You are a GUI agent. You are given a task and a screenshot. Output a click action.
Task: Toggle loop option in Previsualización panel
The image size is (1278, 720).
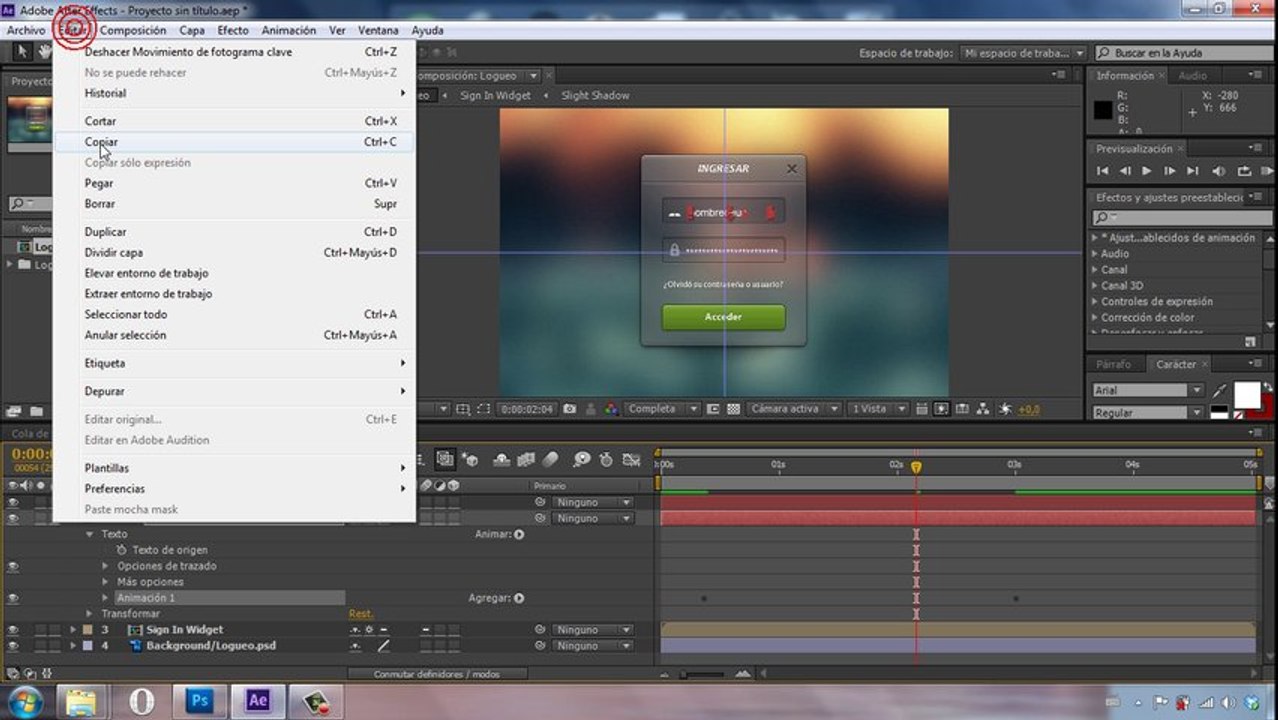1243,171
